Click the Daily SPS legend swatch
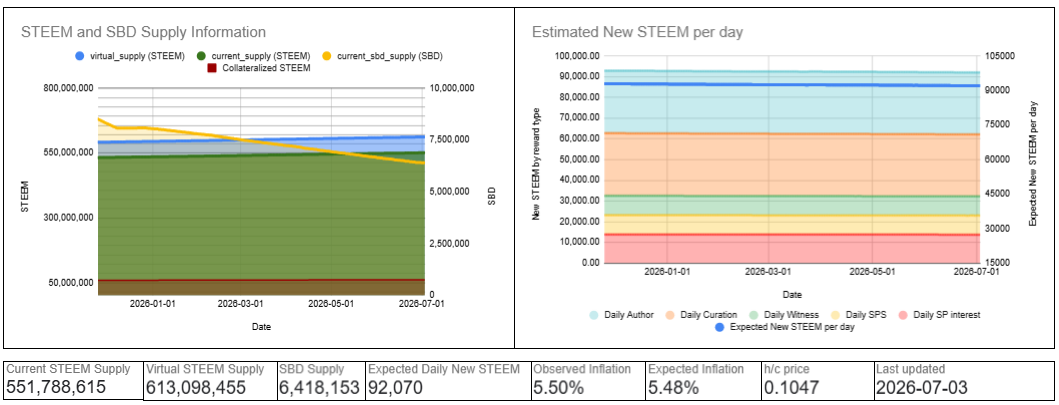Screen dimensions: 1059x405 click(836, 315)
